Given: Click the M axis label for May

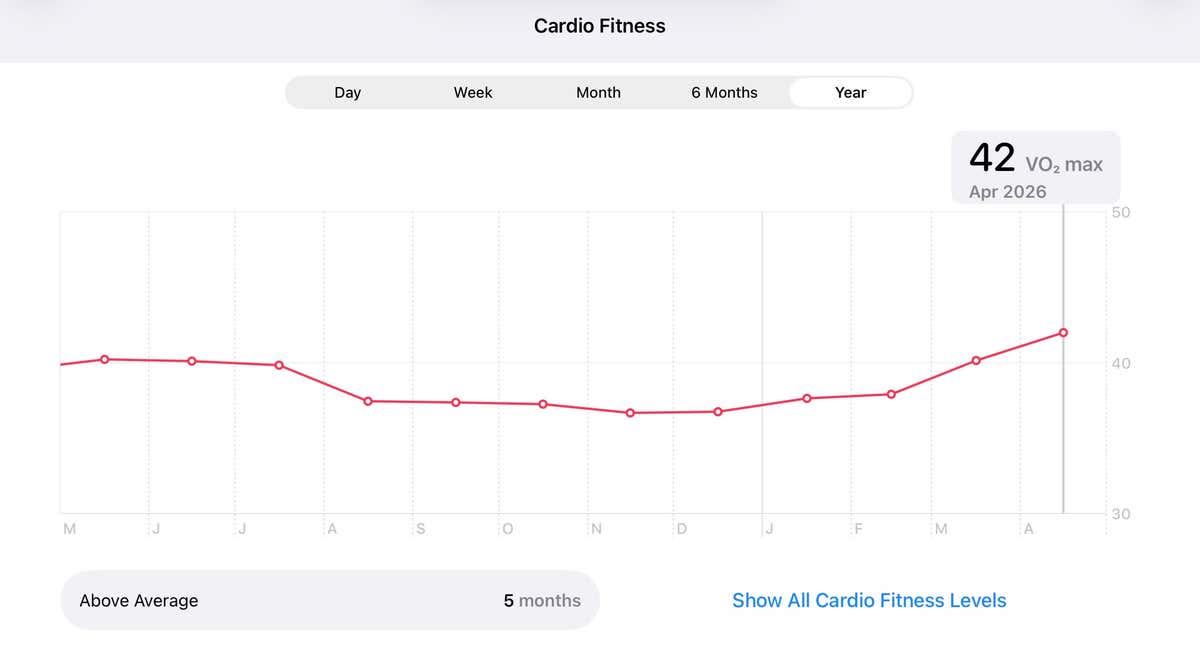Looking at the screenshot, I should 69,528.
